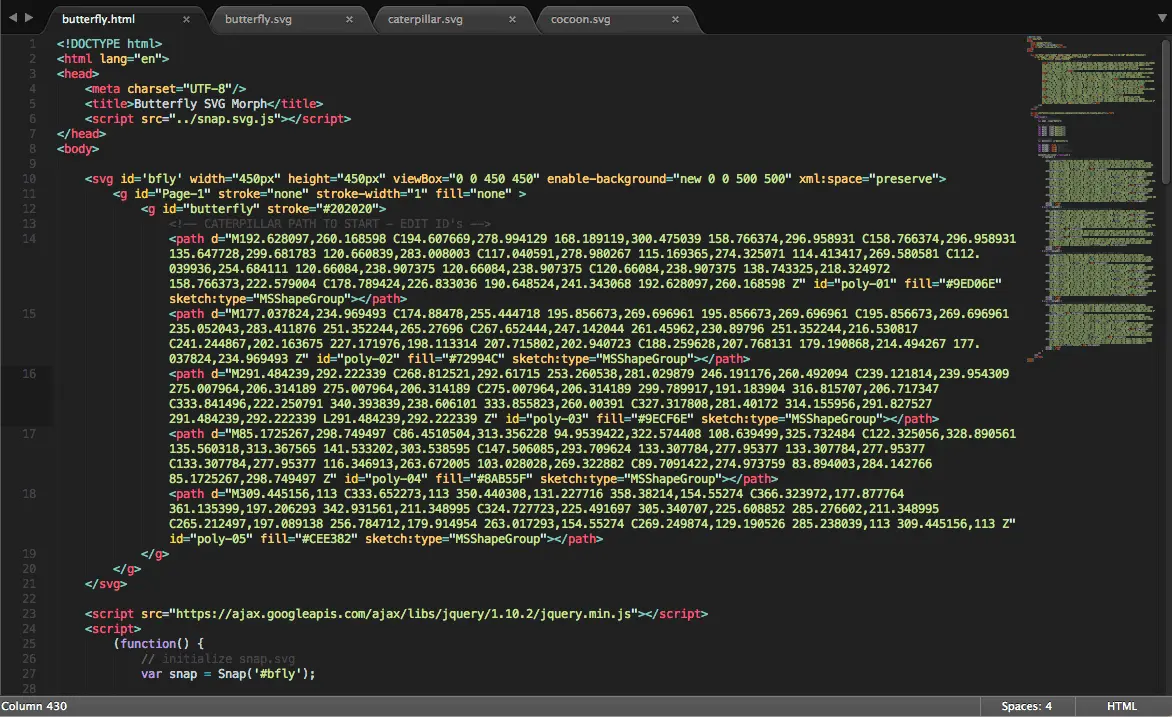The width and height of the screenshot is (1172, 717).
Task: Close the cocoon.svg tab
Action: (675, 19)
